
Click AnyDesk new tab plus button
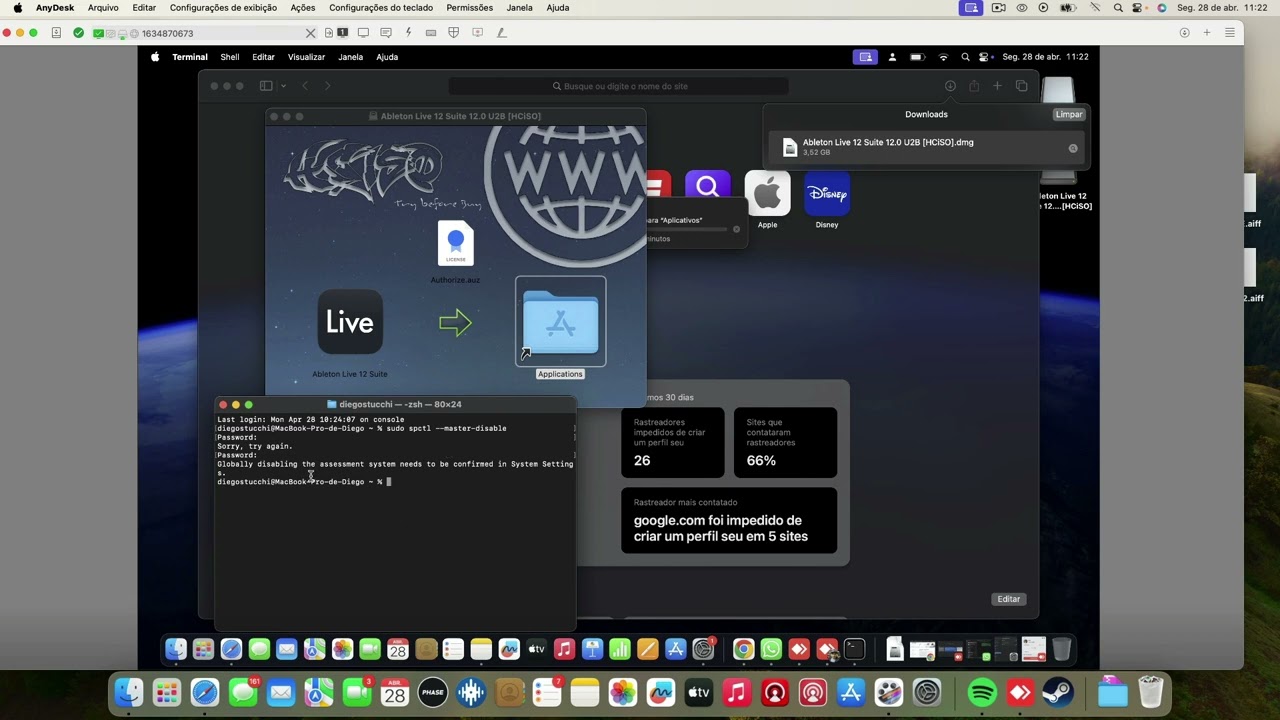[x=1207, y=33]
